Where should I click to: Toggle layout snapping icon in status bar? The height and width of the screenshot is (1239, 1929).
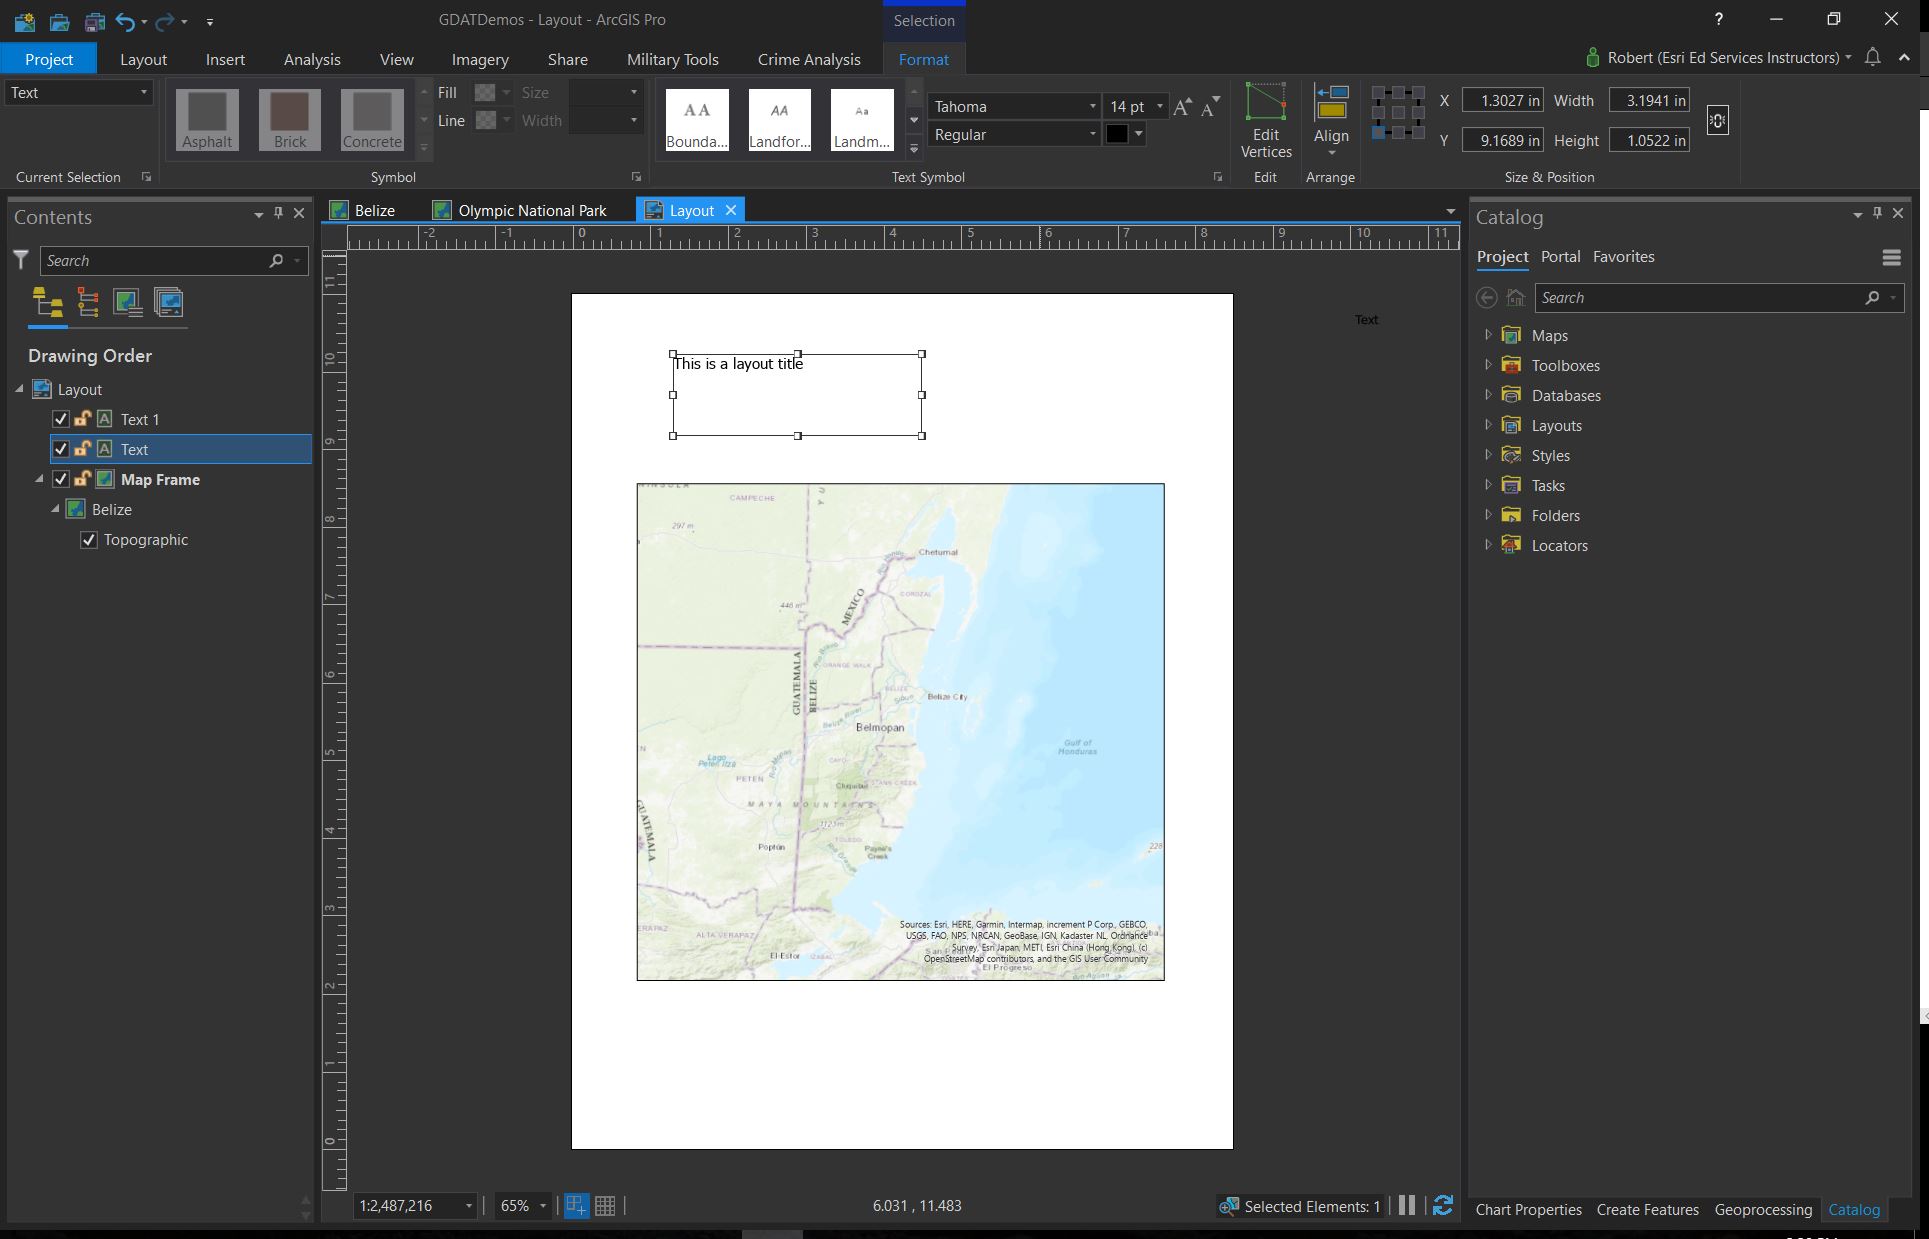pos(576,1206)
